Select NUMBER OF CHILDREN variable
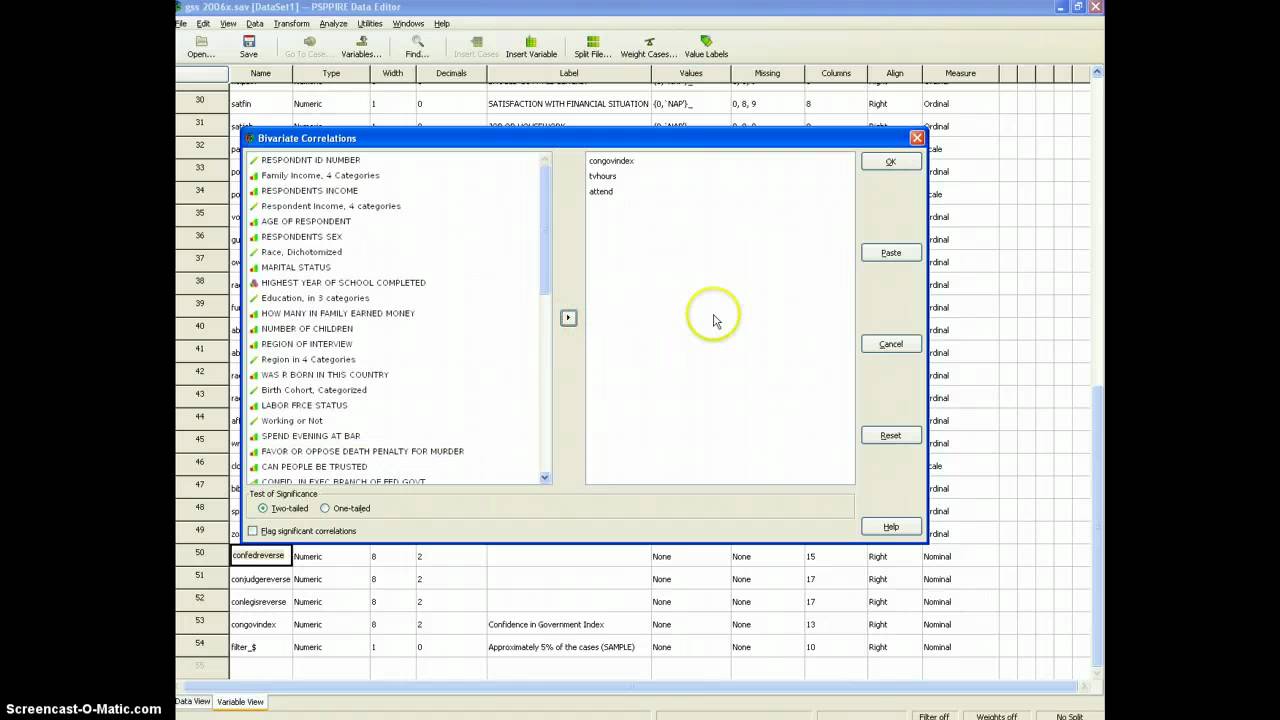 tap(306, 329)
